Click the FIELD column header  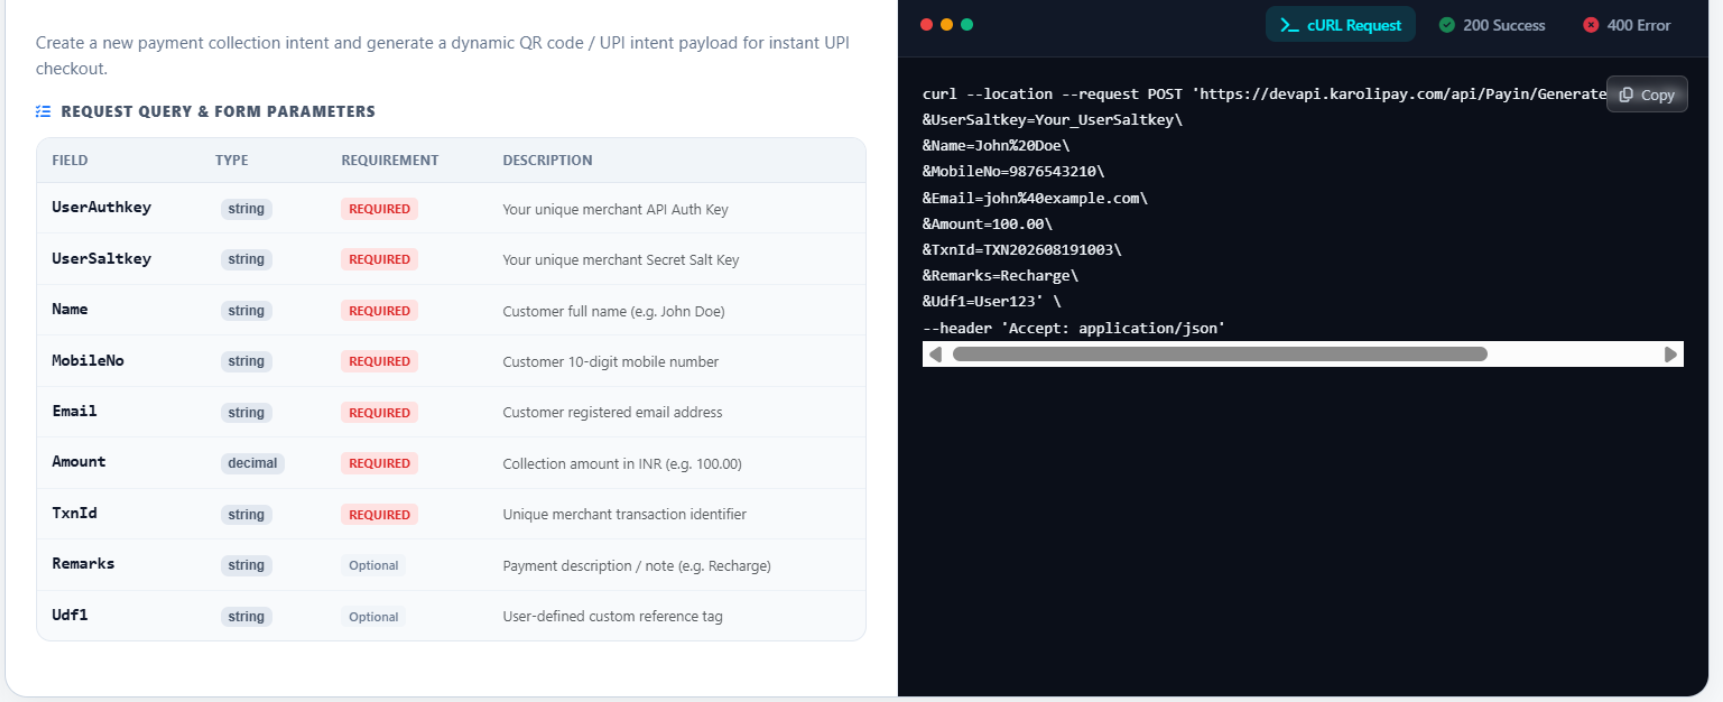tap(70, 160)
